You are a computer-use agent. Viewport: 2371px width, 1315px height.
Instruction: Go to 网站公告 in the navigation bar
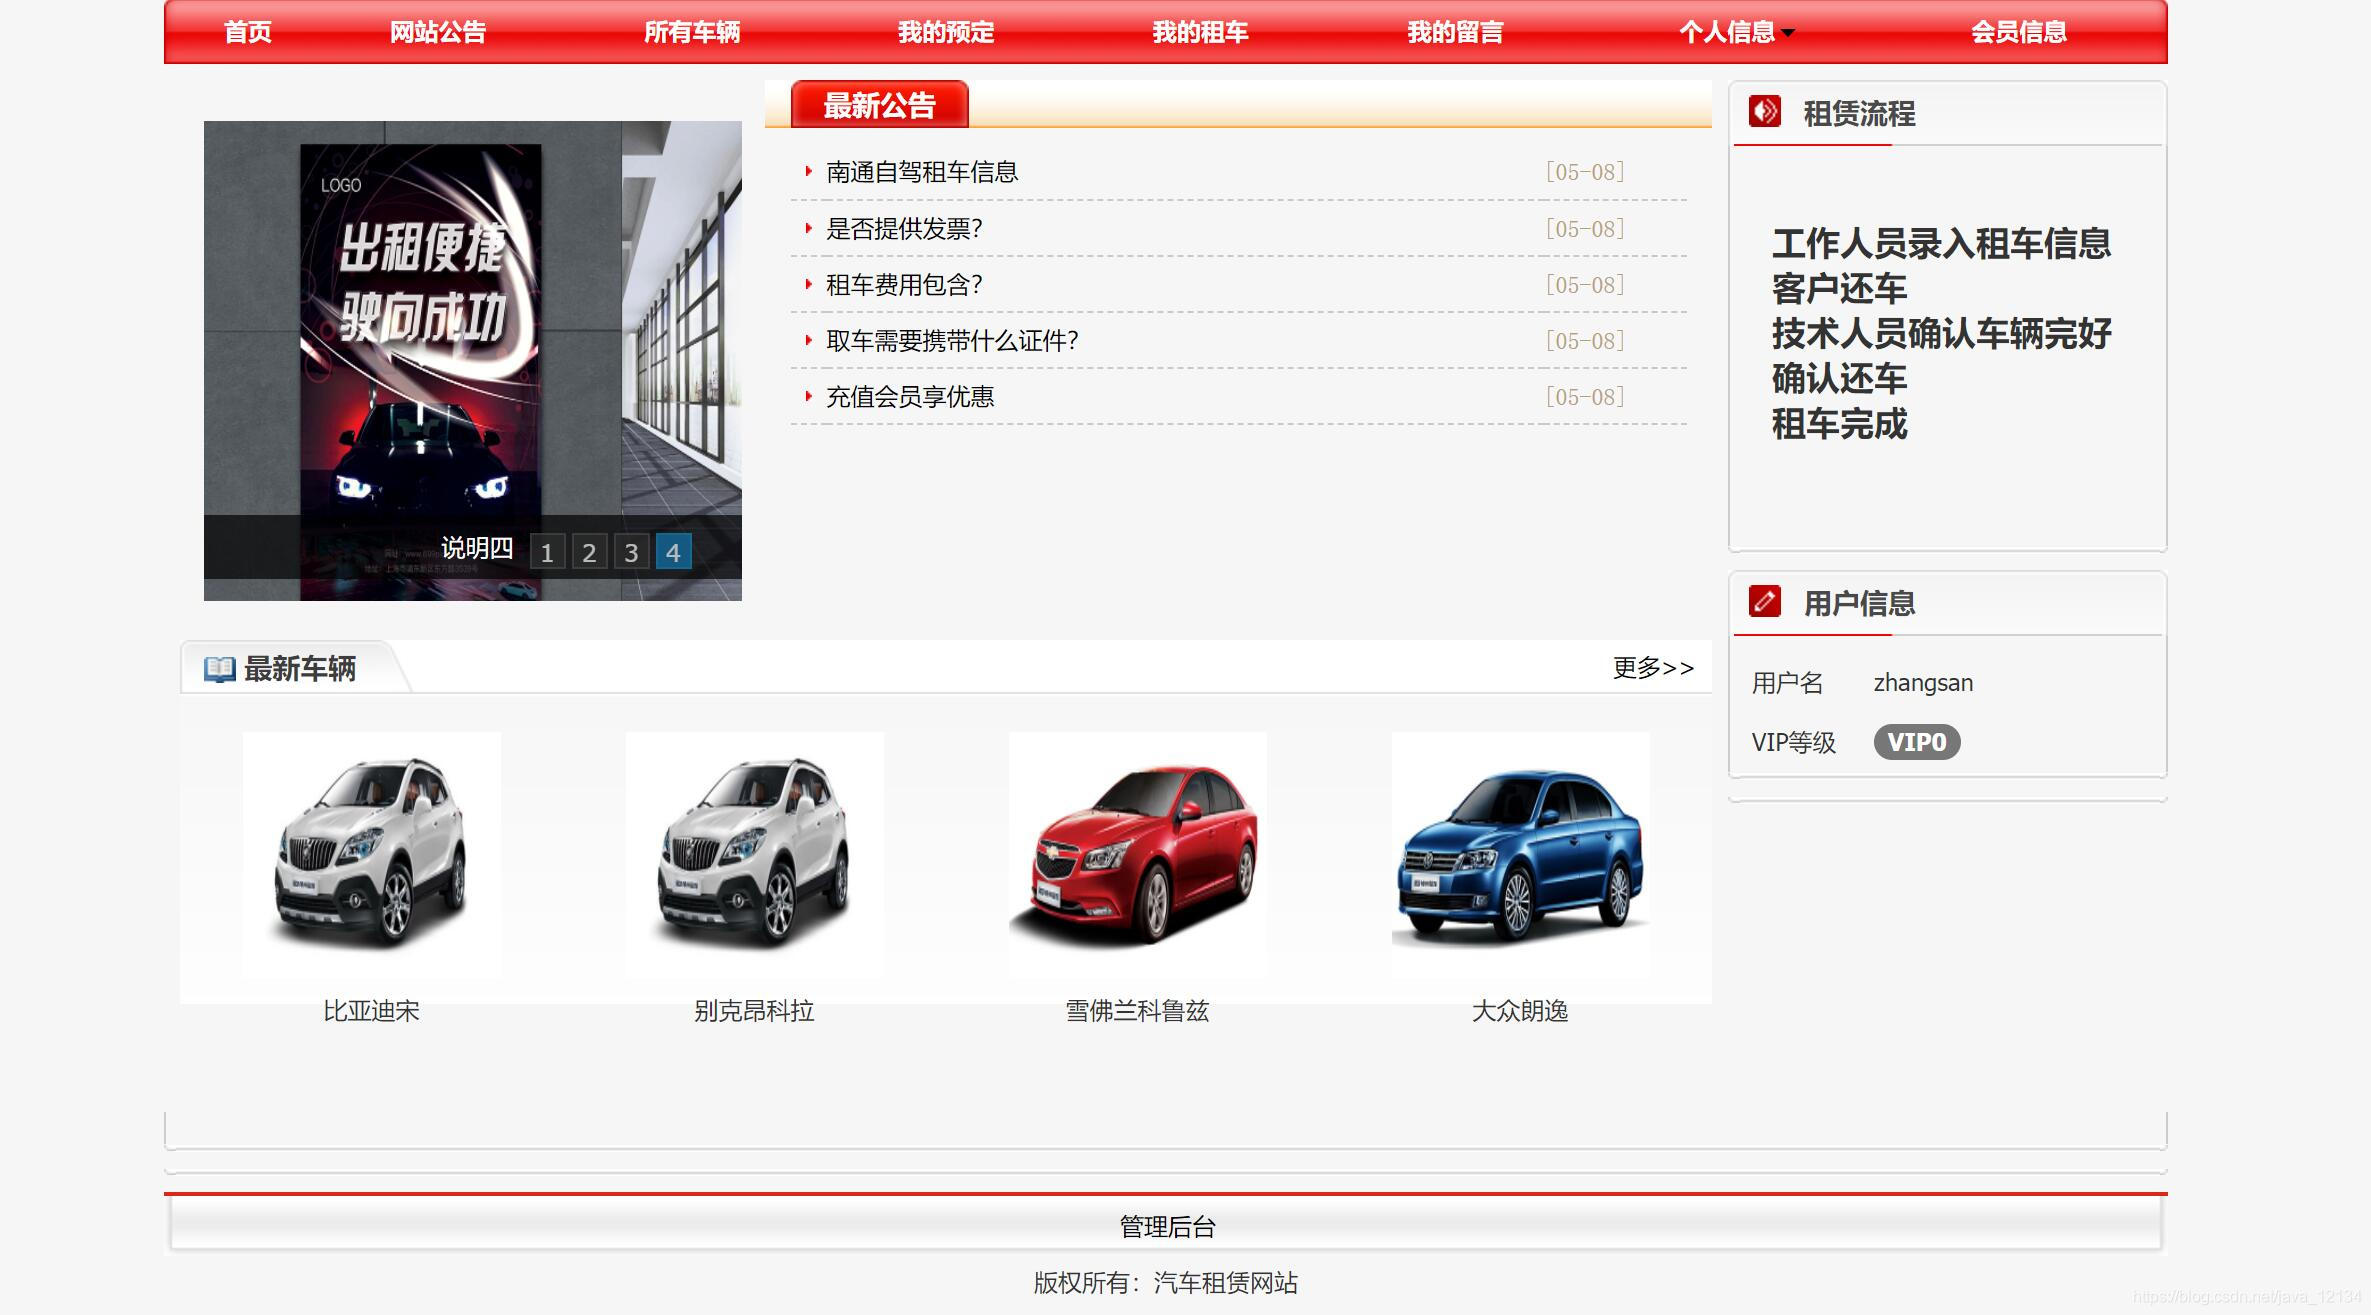tap(437, 32)
